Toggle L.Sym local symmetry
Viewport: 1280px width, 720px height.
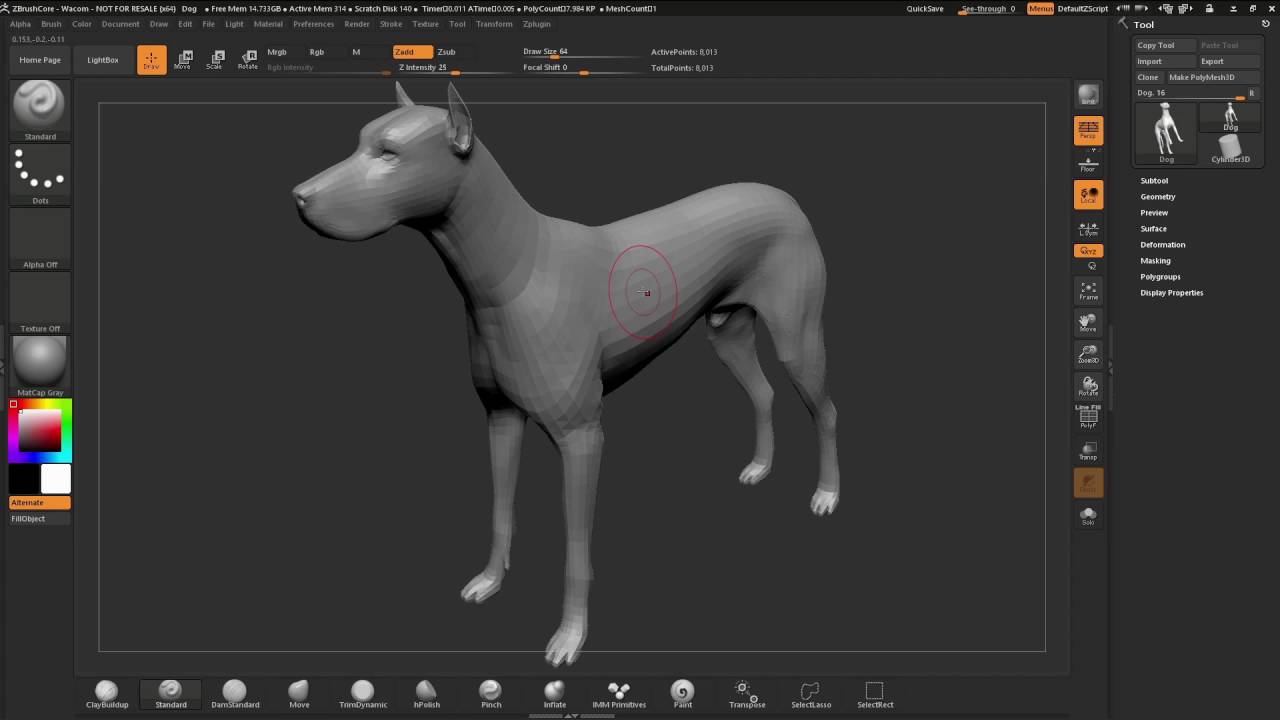[1088, 229]
